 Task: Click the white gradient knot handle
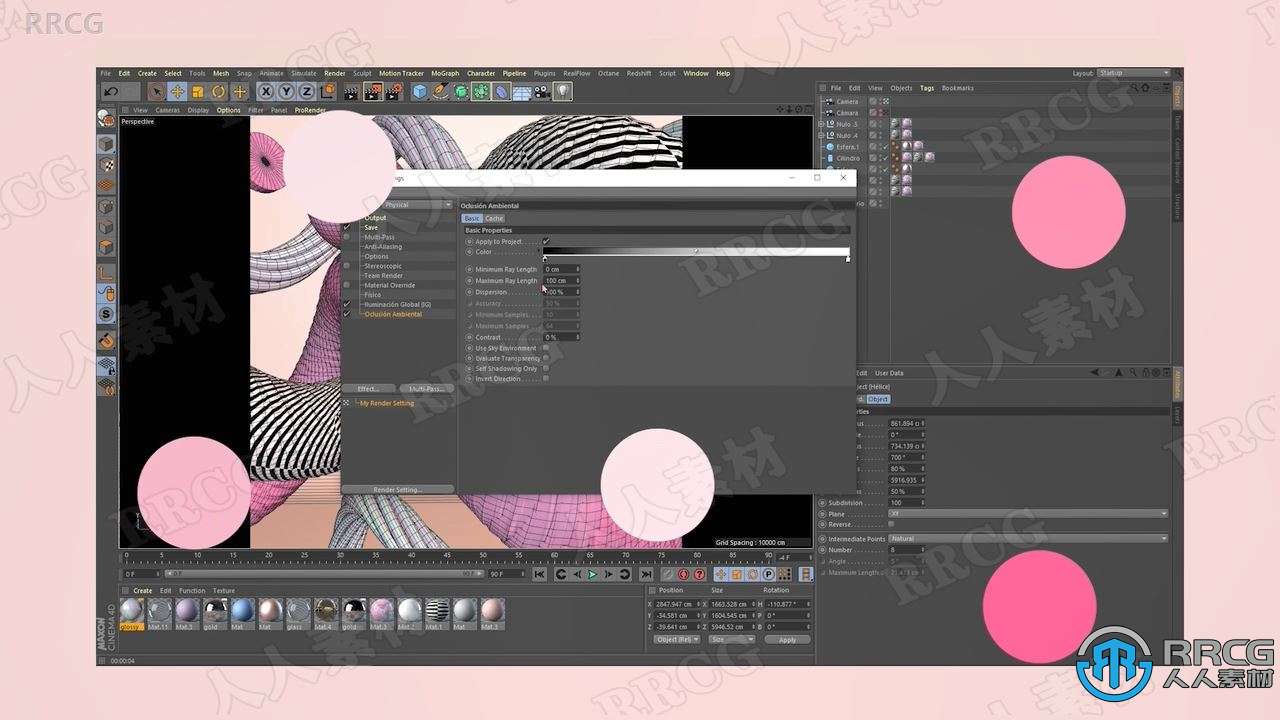pyautogui.click(x=848, y=259)
